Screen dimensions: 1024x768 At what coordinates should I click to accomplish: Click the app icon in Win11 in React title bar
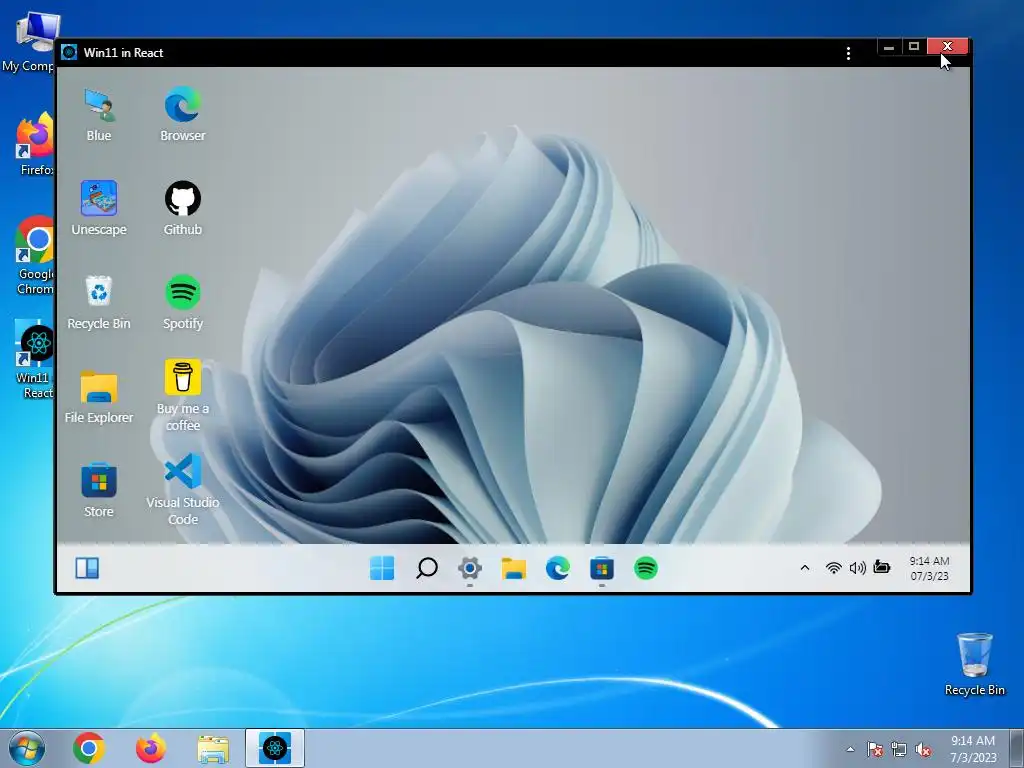[x=69, y=52]
